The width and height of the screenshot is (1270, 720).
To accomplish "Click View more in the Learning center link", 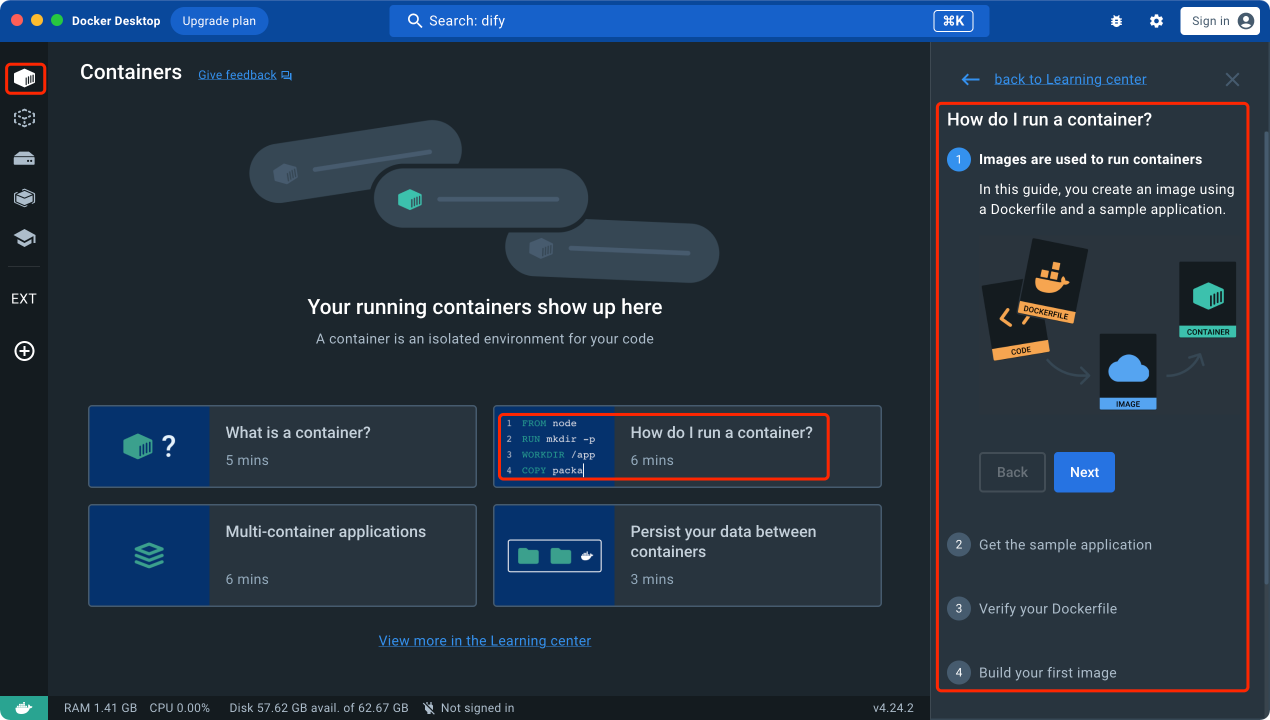I will coord(485,641).
